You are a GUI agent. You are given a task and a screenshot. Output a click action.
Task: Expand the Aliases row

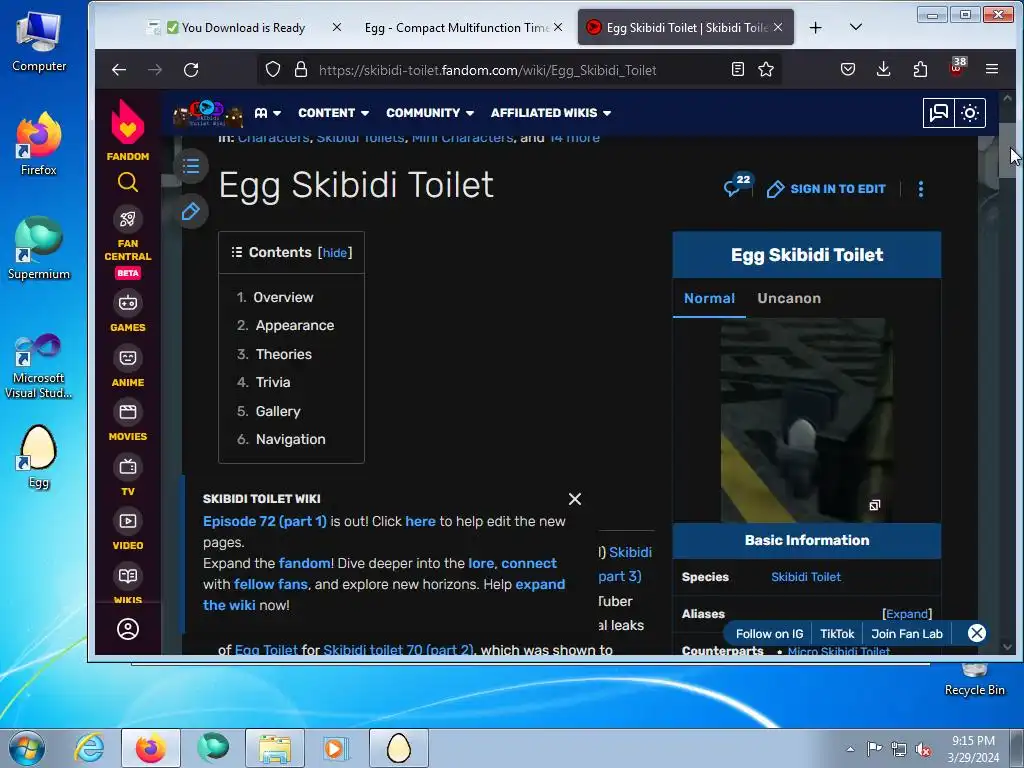[907, 614]
